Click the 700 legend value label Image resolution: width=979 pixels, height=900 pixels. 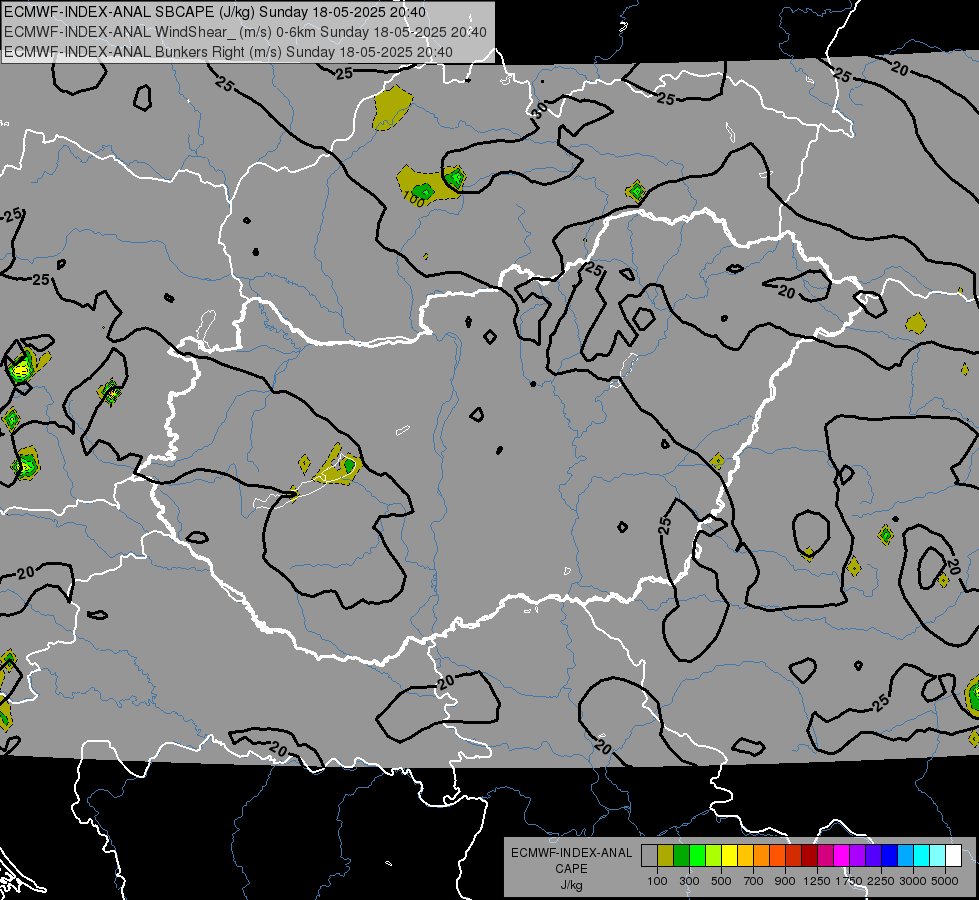tap(754, 881)
